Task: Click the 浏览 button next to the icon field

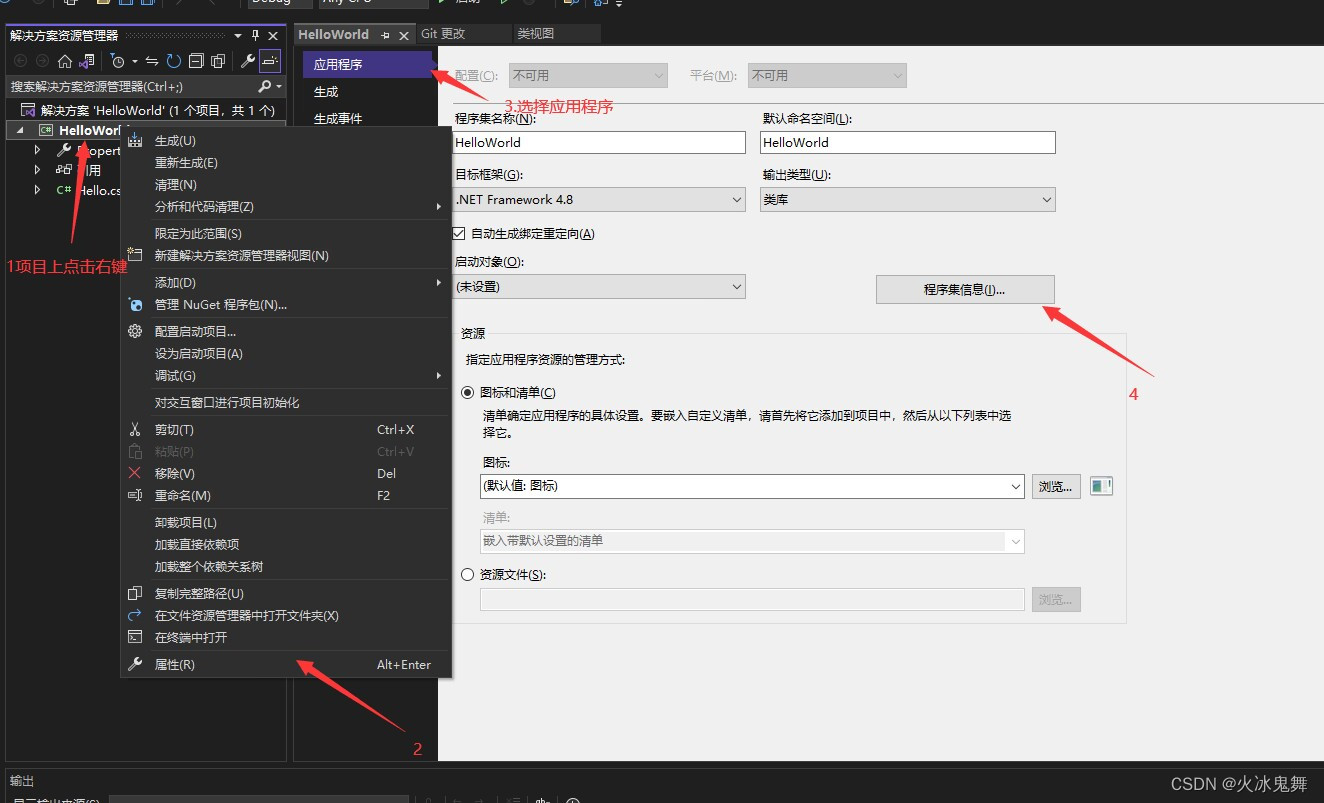Action: click(1055, 485)
